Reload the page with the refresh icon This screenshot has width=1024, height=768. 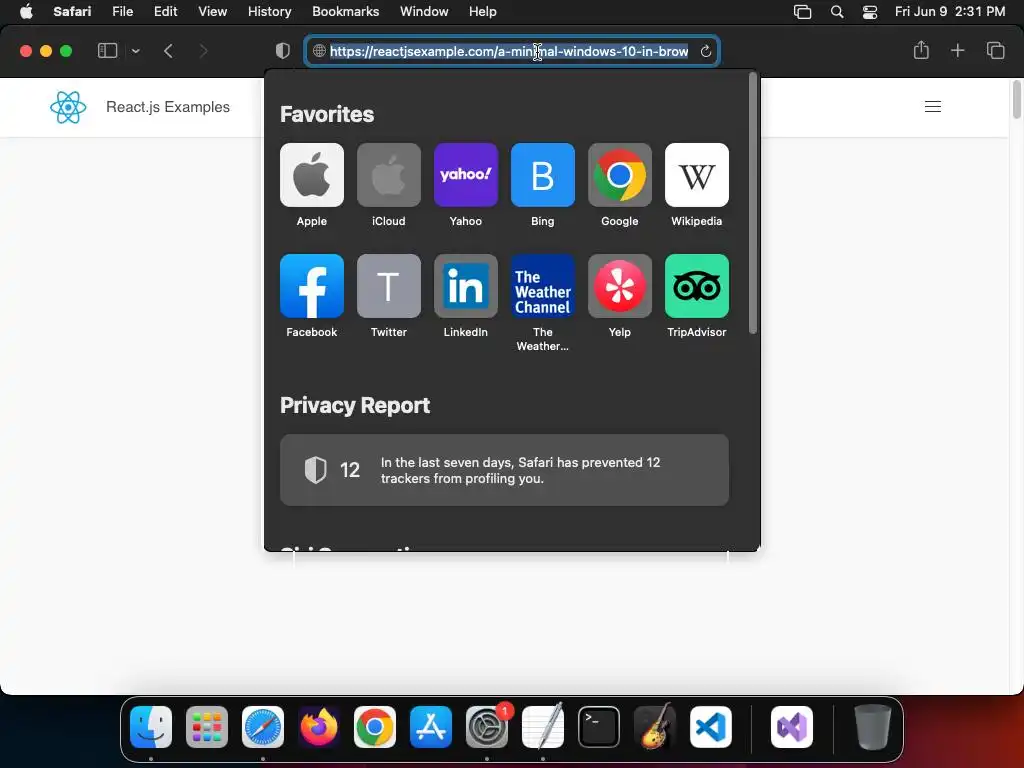(x=705, y=51)
